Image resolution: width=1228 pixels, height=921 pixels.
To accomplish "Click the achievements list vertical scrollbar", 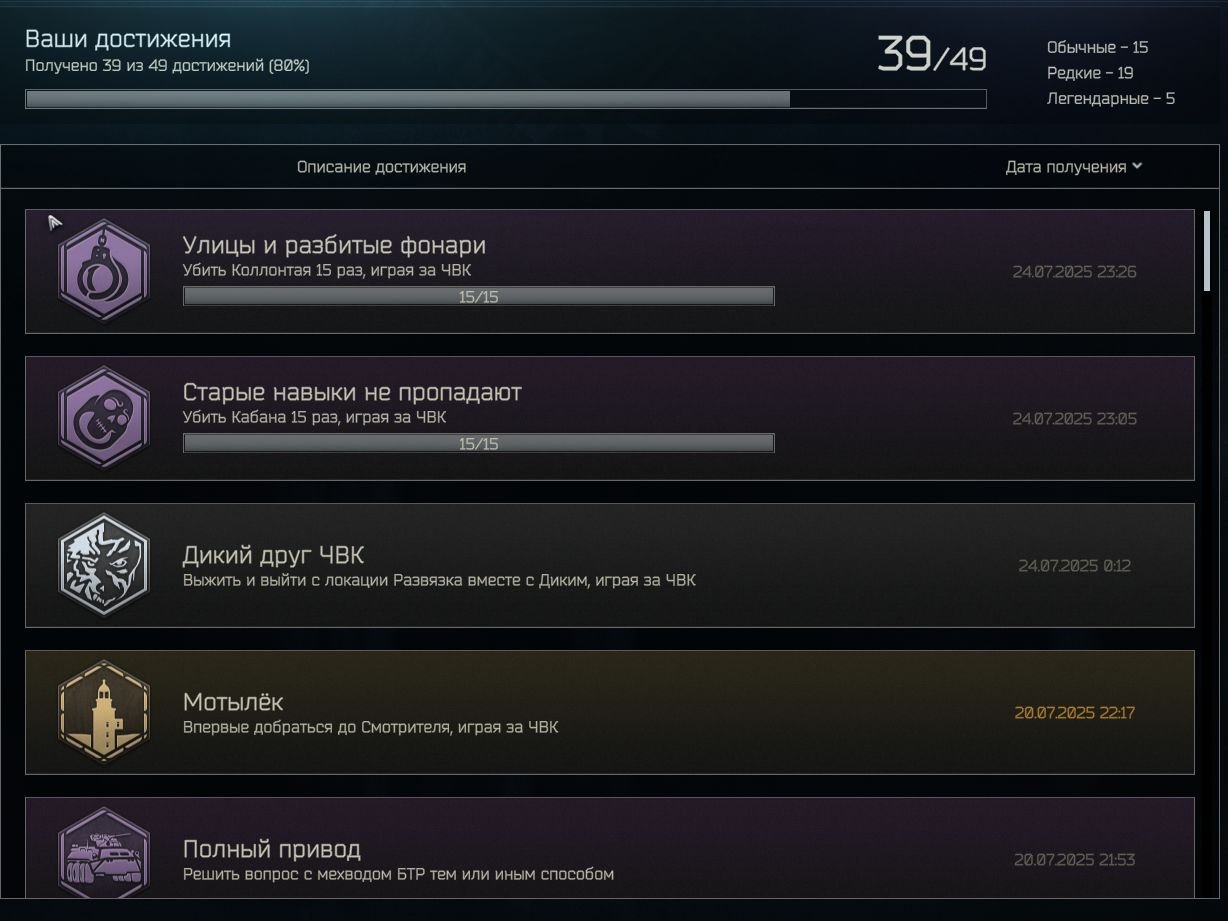I will pos(1207,251).
